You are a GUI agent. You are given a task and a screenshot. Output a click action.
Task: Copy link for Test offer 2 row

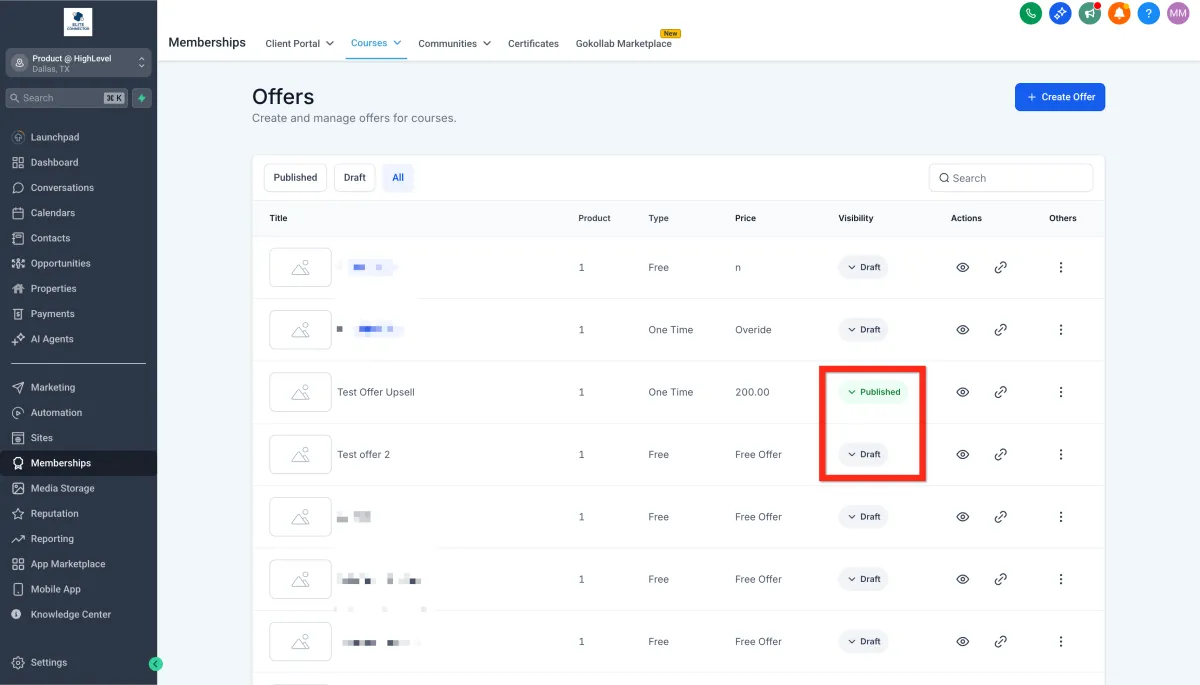(x=1000, y=454)
